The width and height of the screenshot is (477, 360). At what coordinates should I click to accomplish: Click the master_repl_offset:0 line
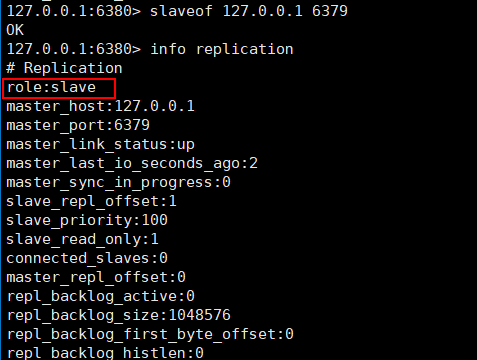[x=96, y=278]
